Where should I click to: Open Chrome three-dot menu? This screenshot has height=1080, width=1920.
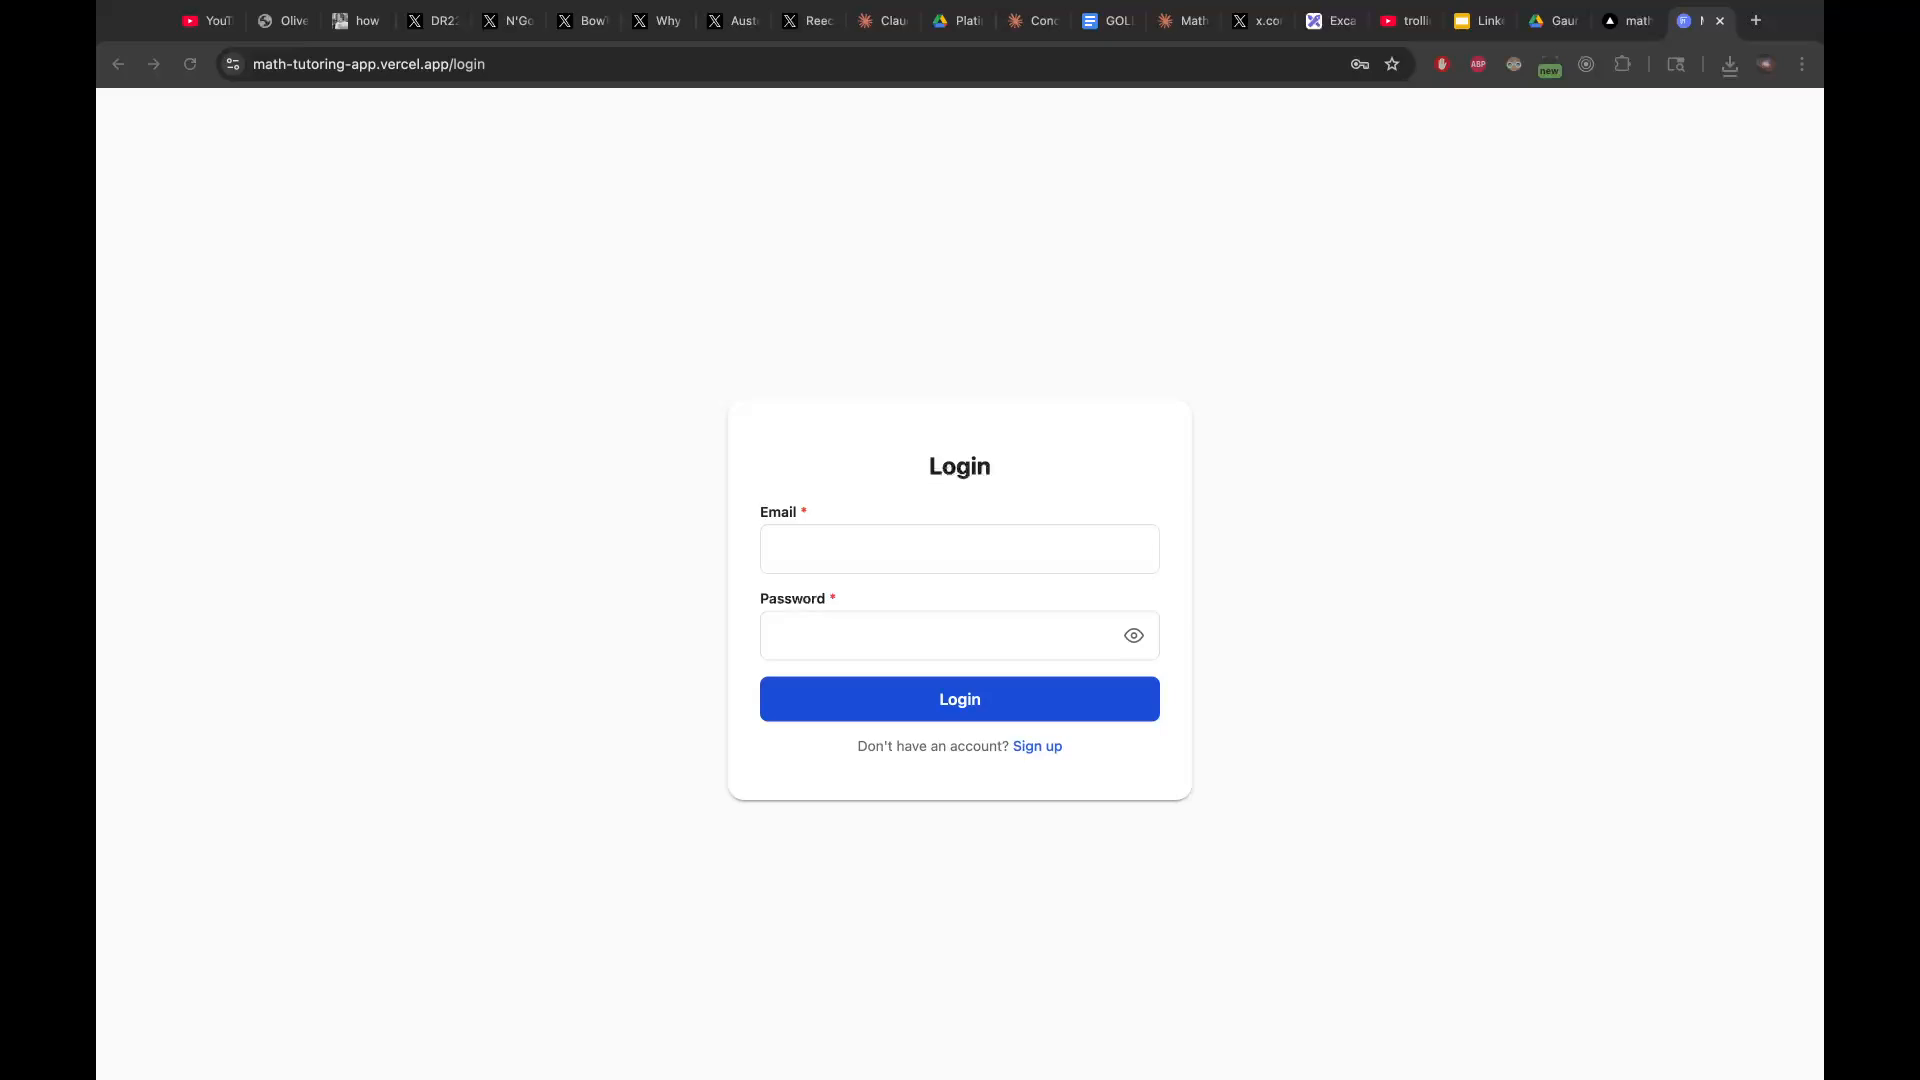pos(1802,64)
